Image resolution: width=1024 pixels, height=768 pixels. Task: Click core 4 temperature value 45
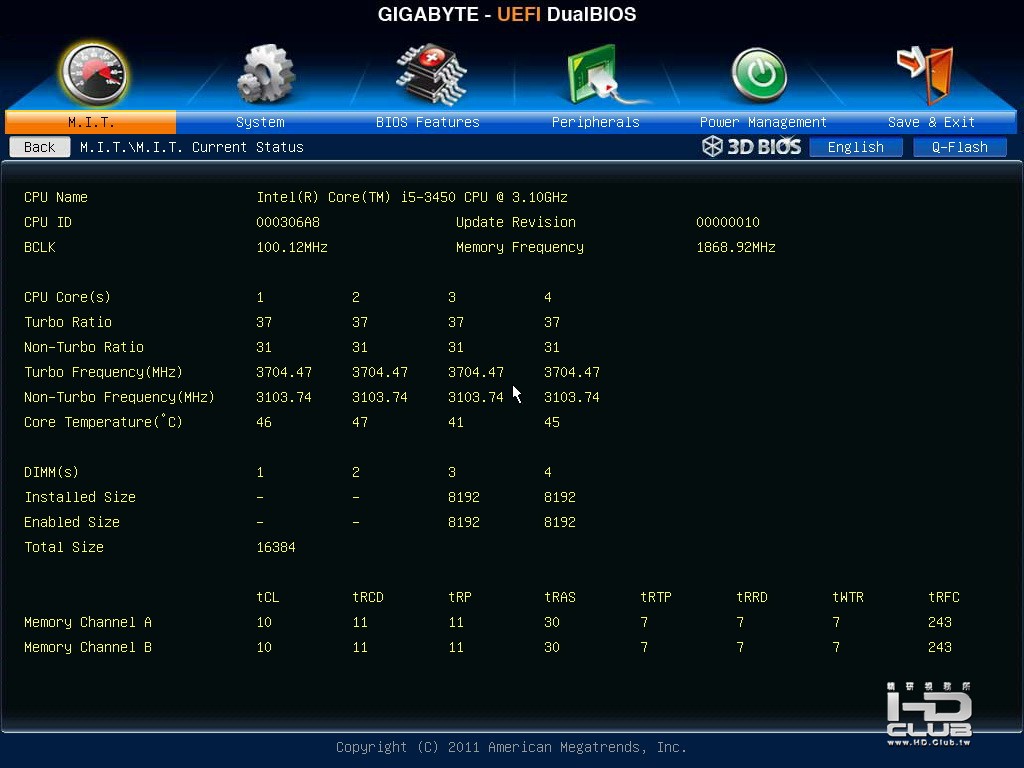coord(551,423)
